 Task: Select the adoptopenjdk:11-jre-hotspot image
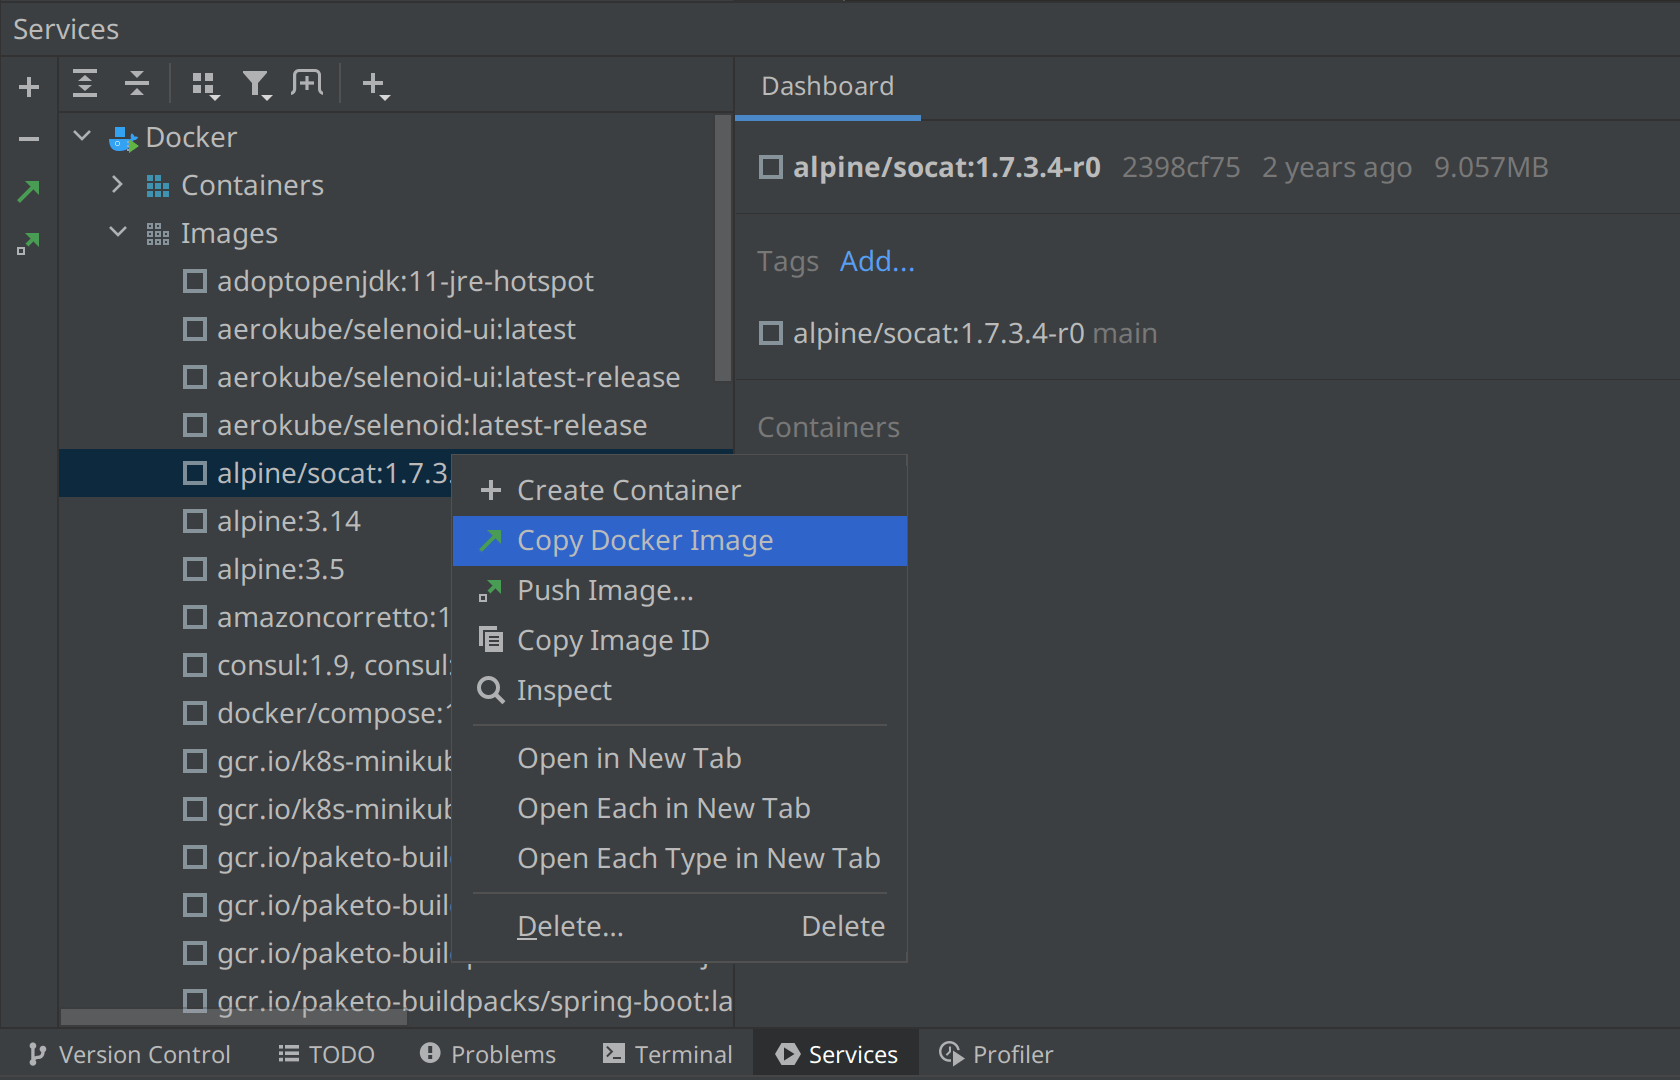[405, 282]
